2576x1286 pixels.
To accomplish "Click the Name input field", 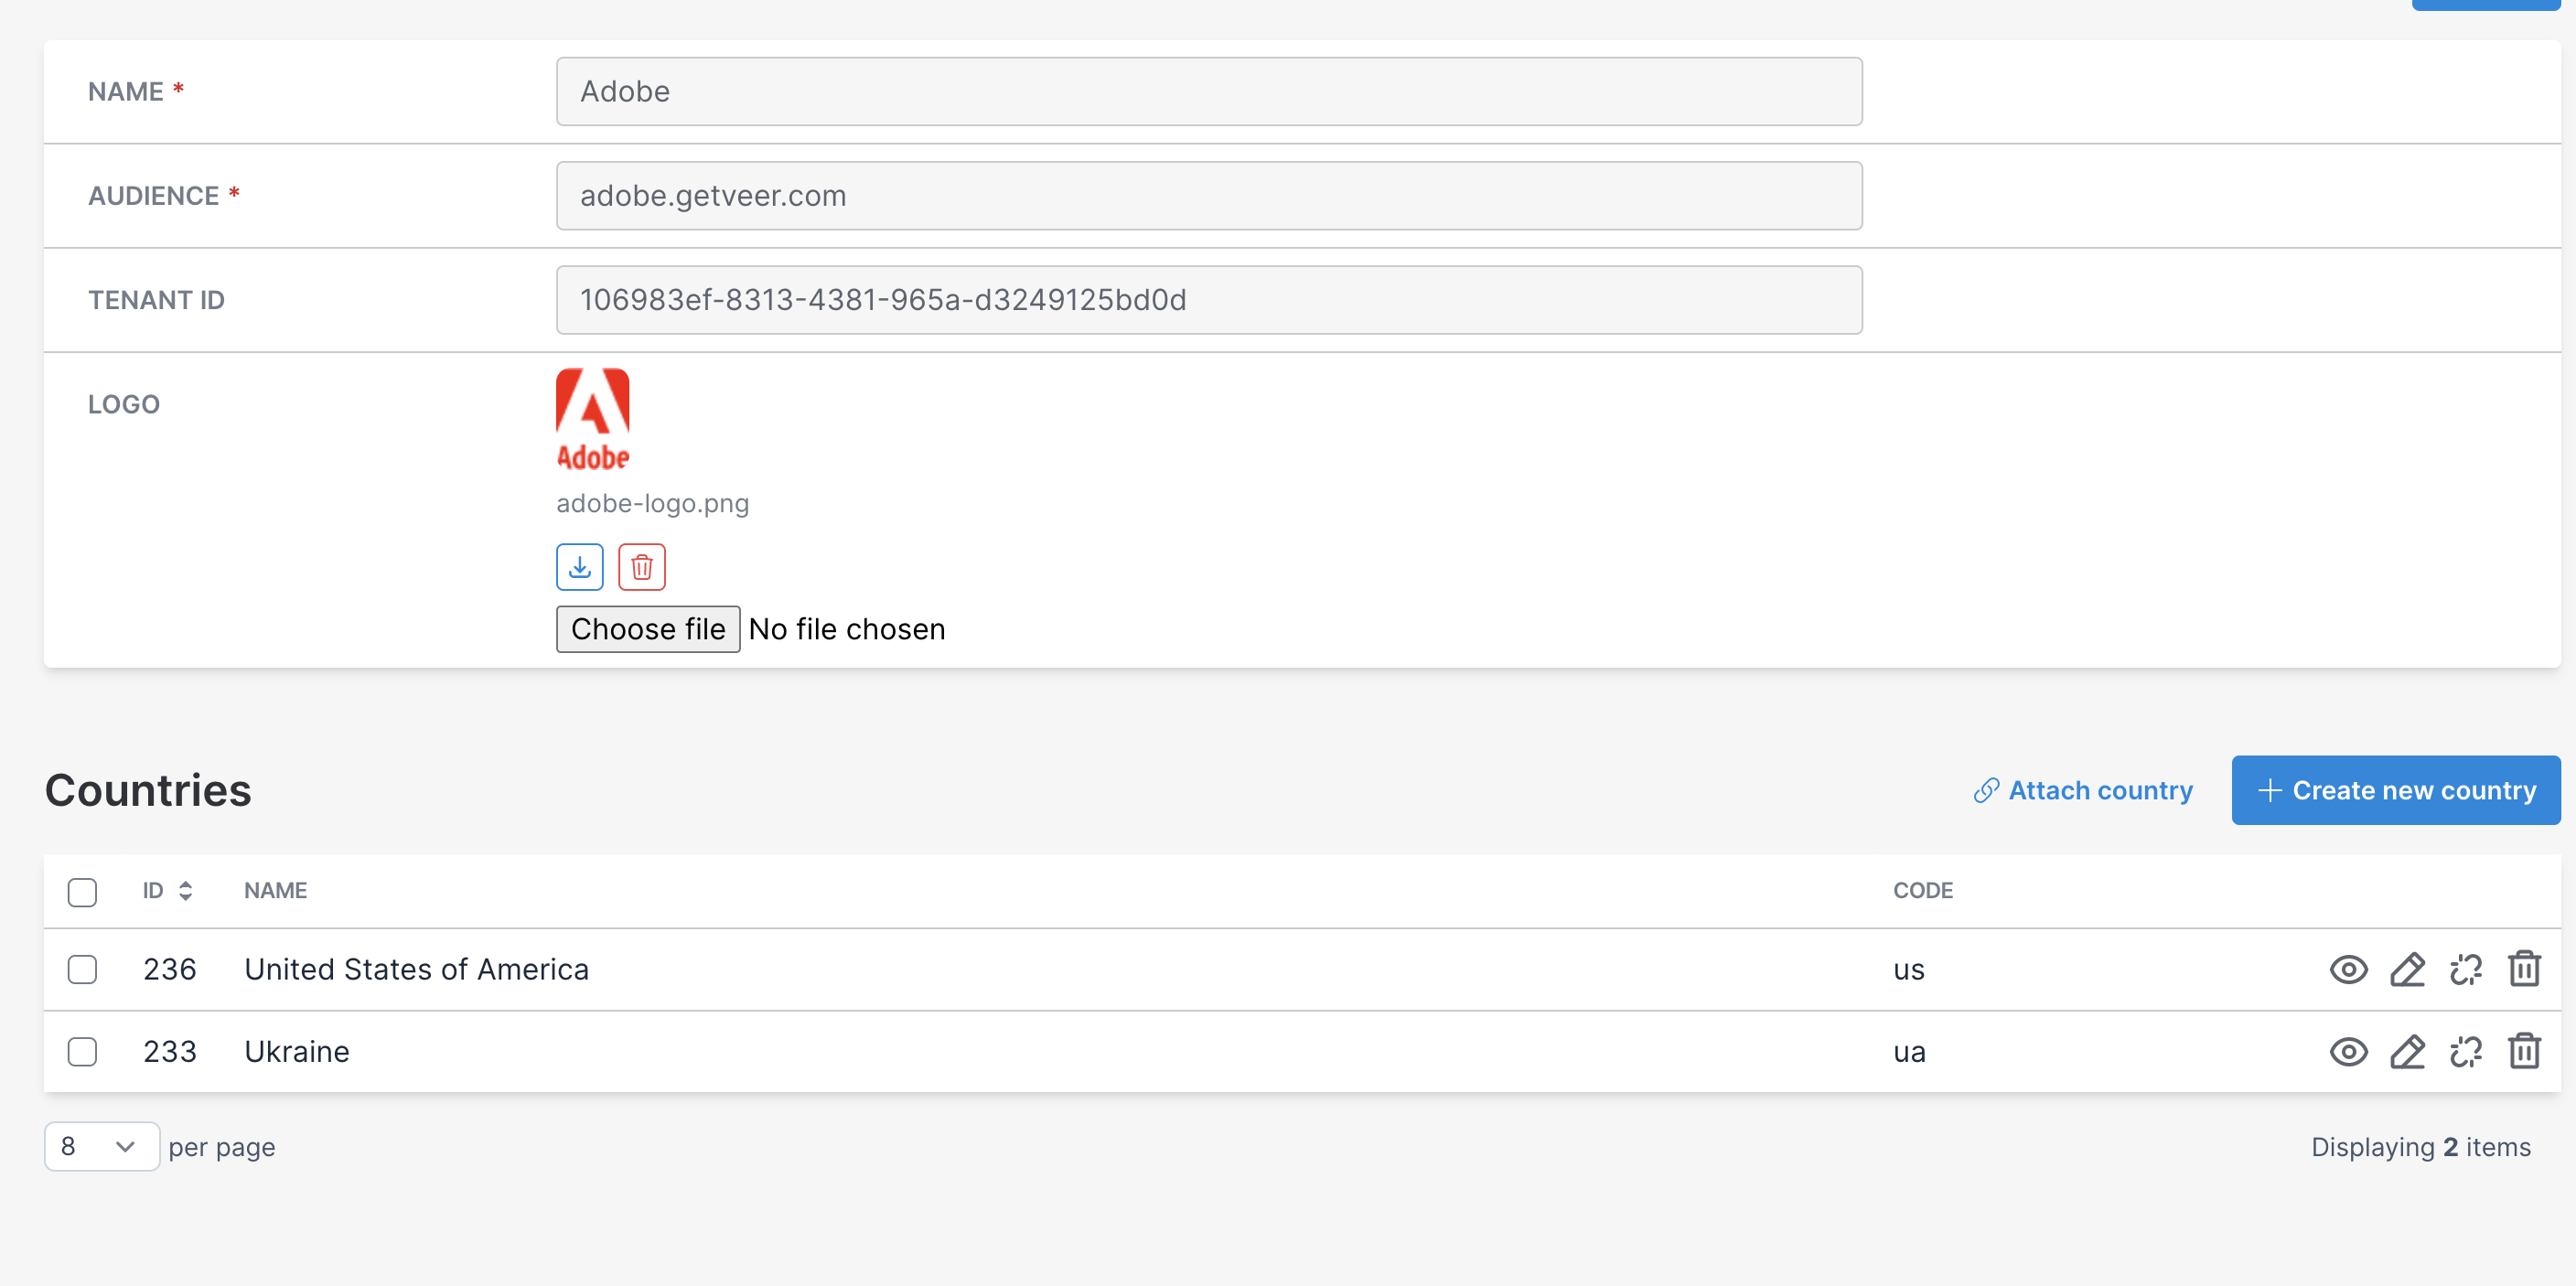I will click(x=1208, y=91).
